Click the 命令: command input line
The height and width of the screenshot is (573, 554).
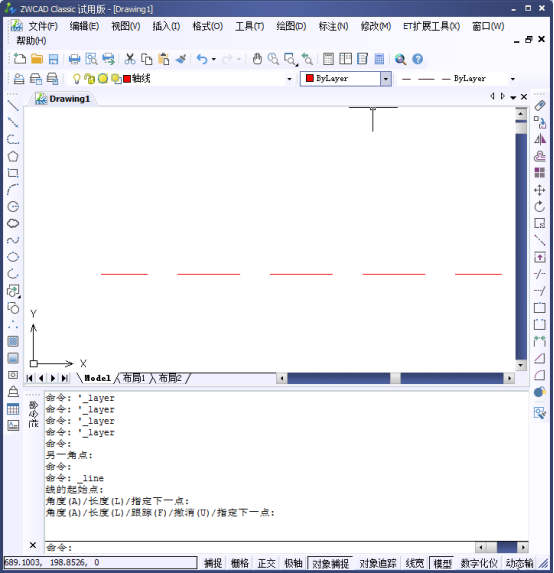click(x=259, y=547)
